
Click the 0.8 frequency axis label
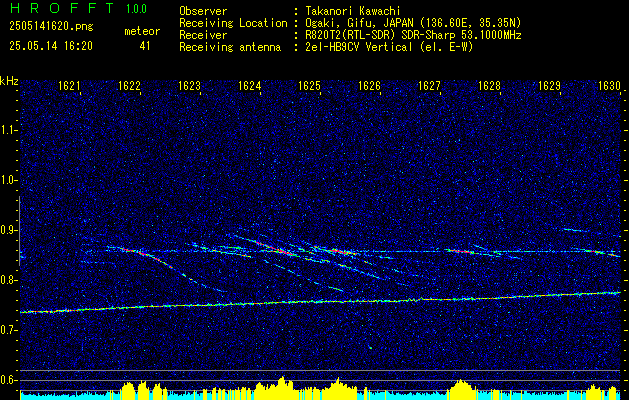8,280
